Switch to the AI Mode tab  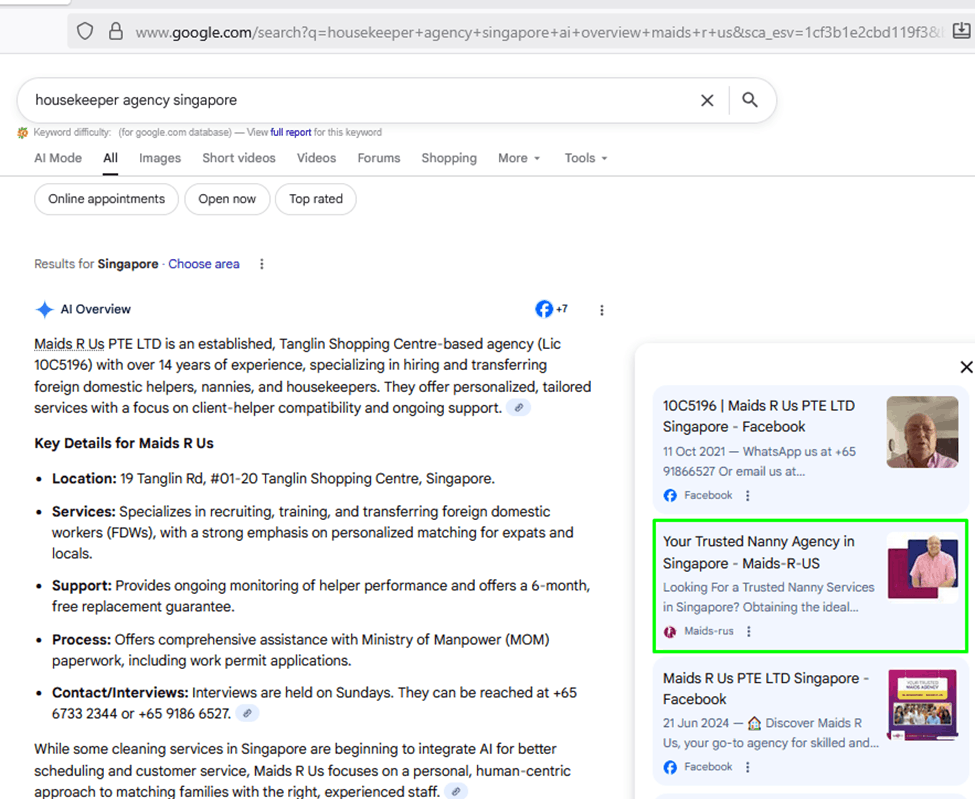[58, 158]
